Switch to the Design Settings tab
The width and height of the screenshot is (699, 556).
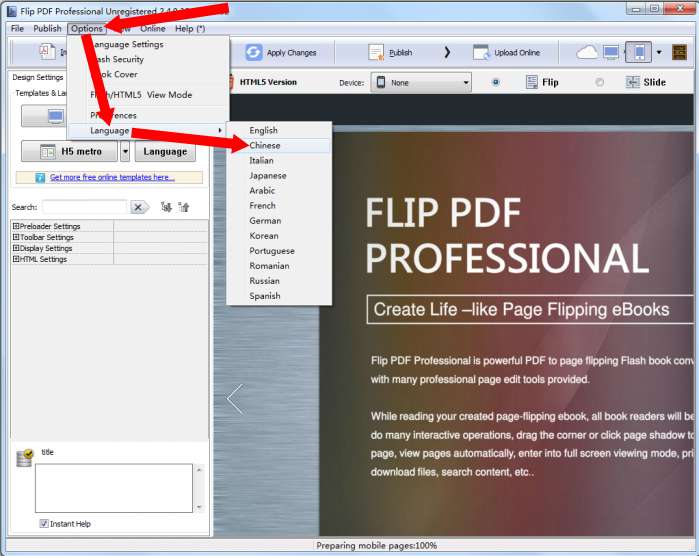click(x=38, y=78)
